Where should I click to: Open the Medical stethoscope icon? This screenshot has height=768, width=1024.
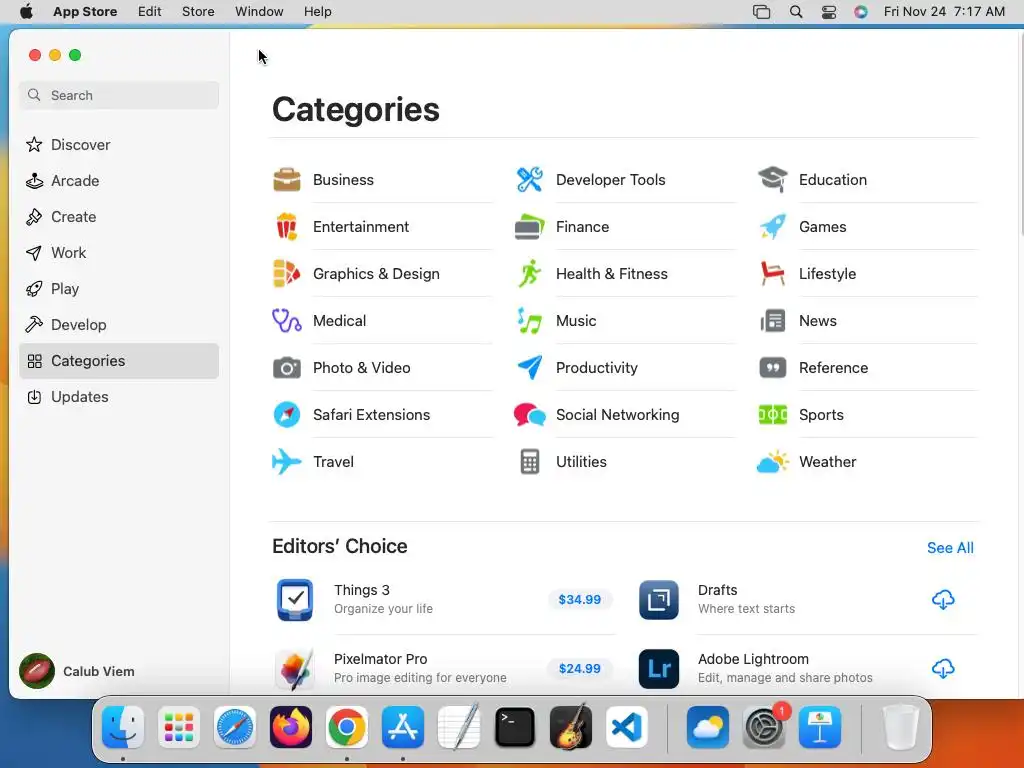[287, 321]
